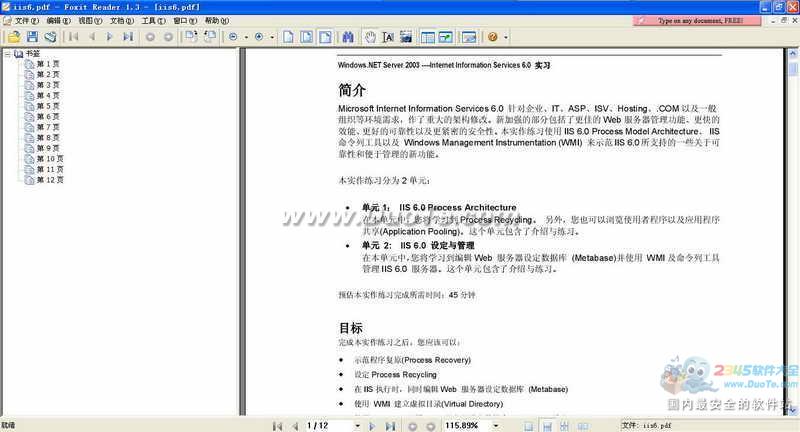Screen dimensions: 800x432
Task: Click the vertical scrollbar thumb
Action: coord(793,68)
